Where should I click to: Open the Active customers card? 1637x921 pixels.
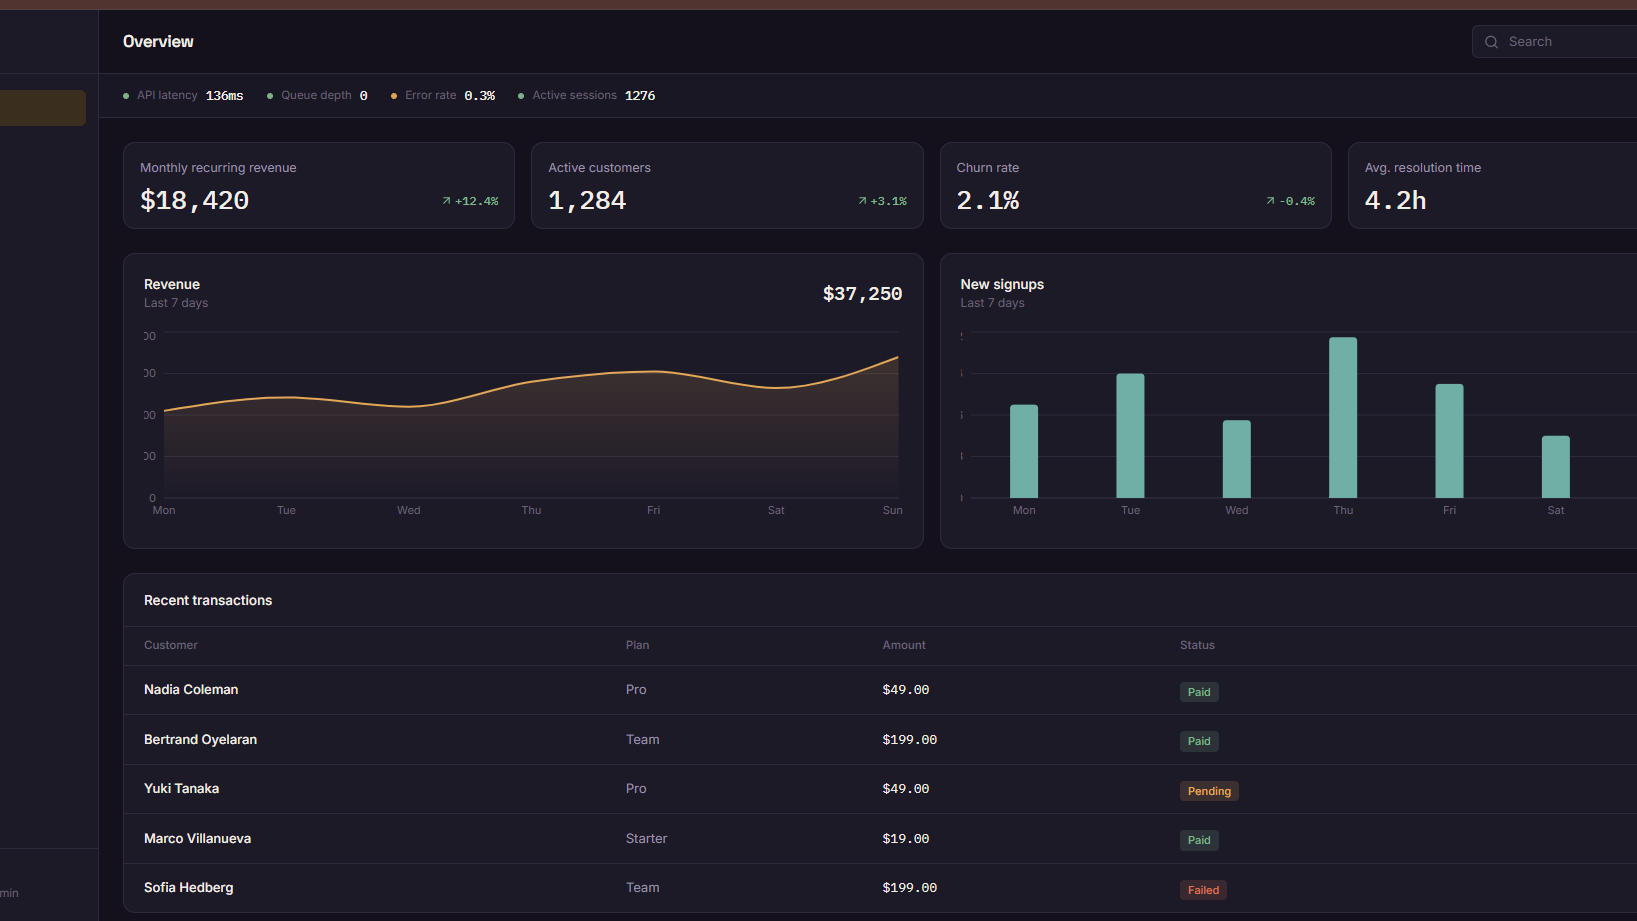click(x=727, y=185)
